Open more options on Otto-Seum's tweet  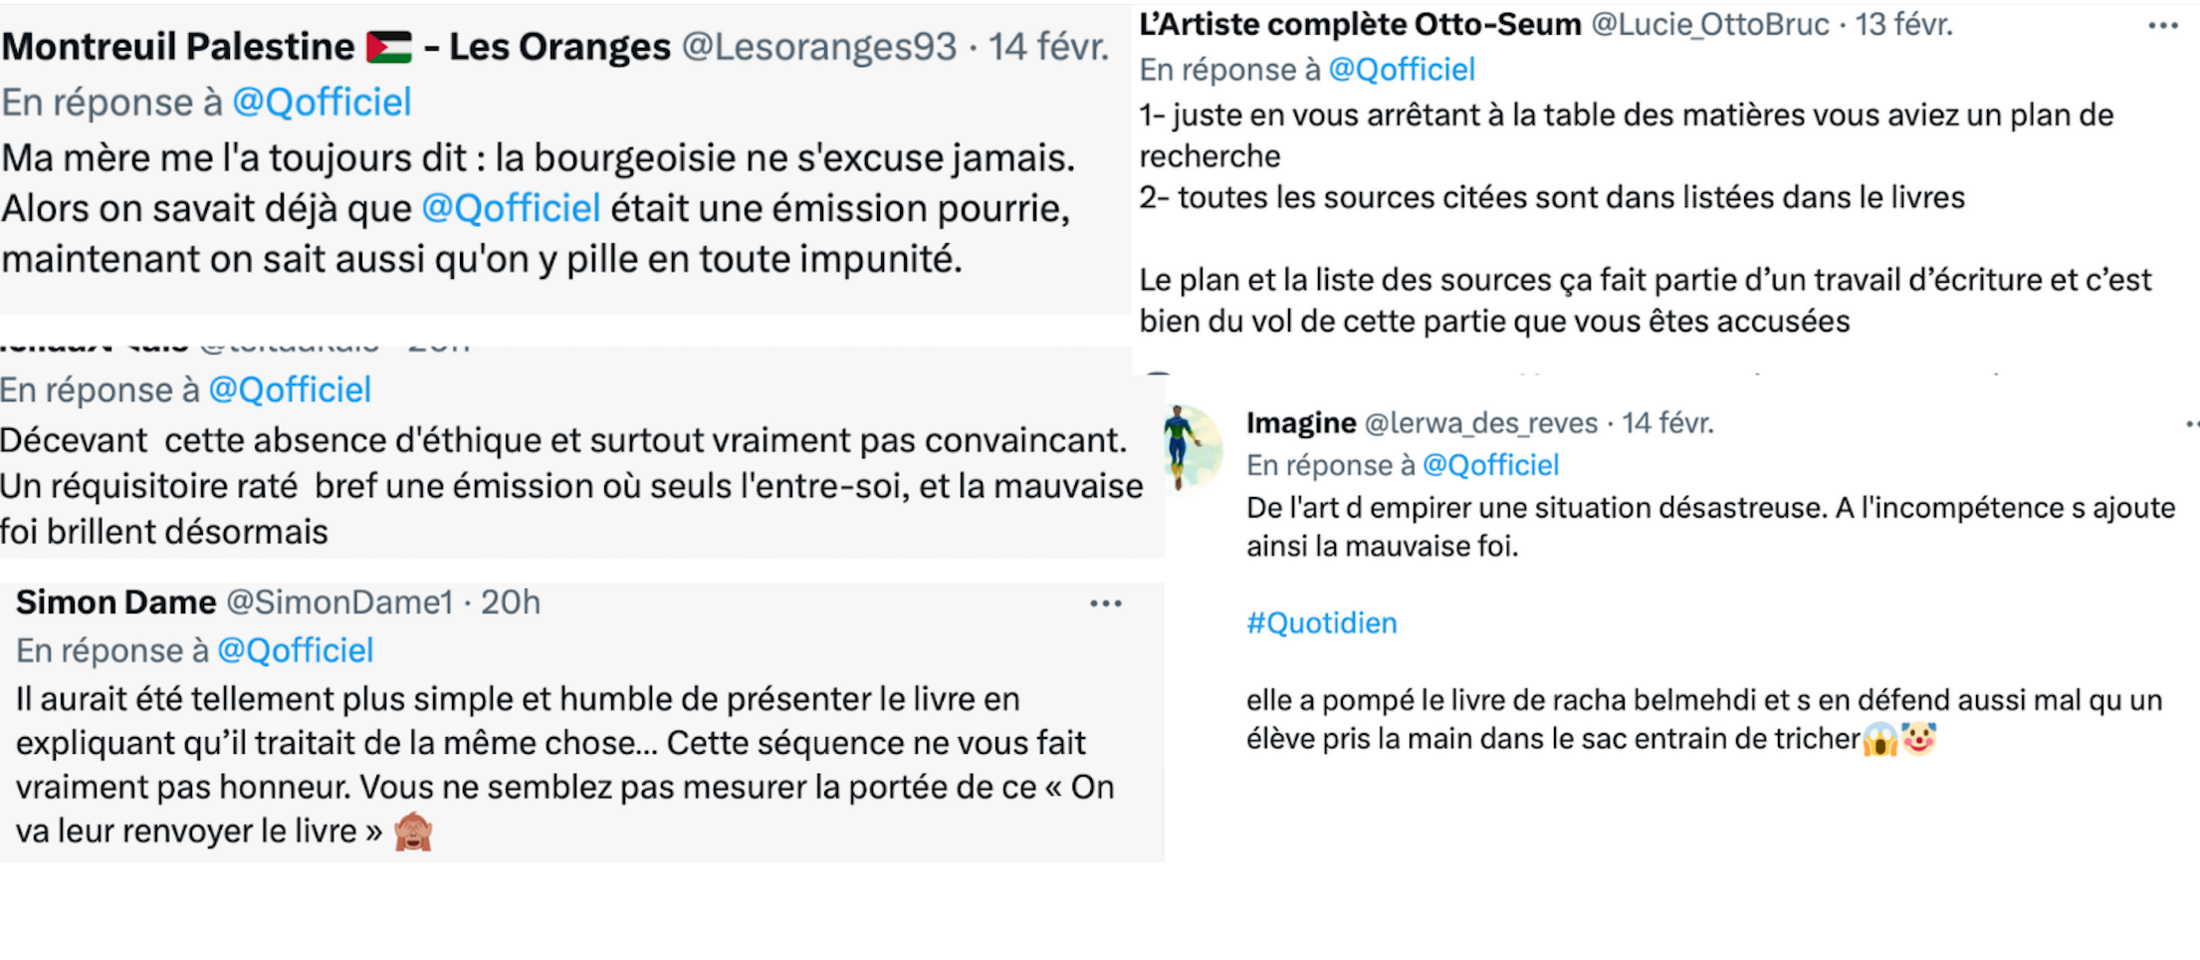click(2162, 26)
